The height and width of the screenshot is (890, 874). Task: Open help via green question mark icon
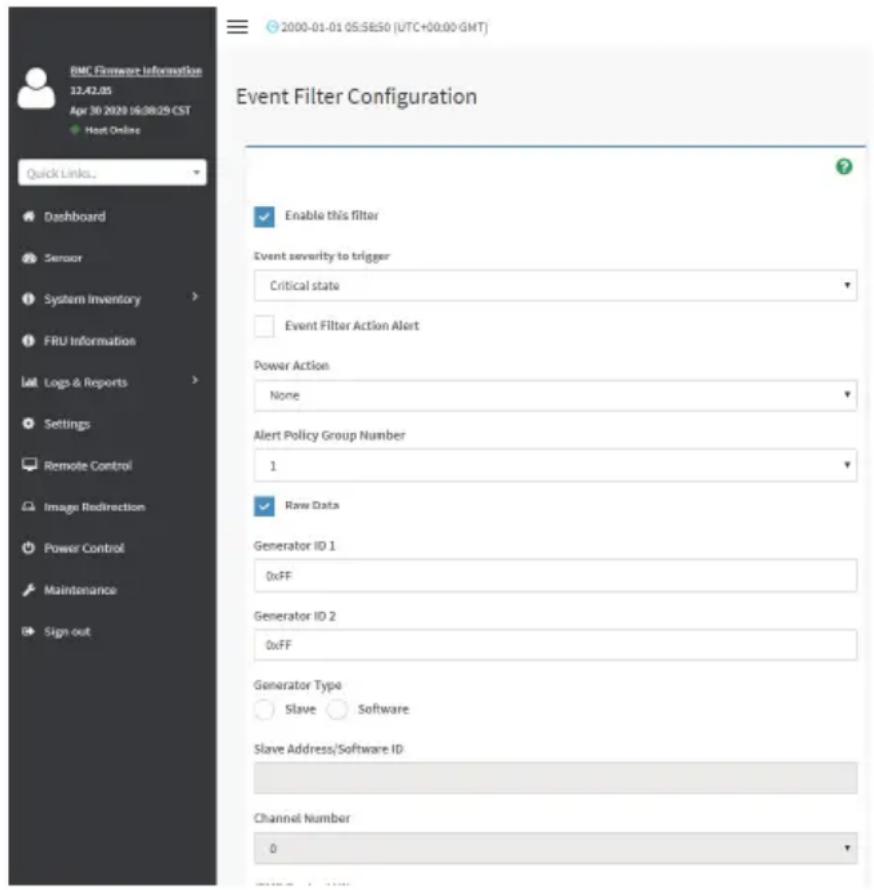pos(844,166)
